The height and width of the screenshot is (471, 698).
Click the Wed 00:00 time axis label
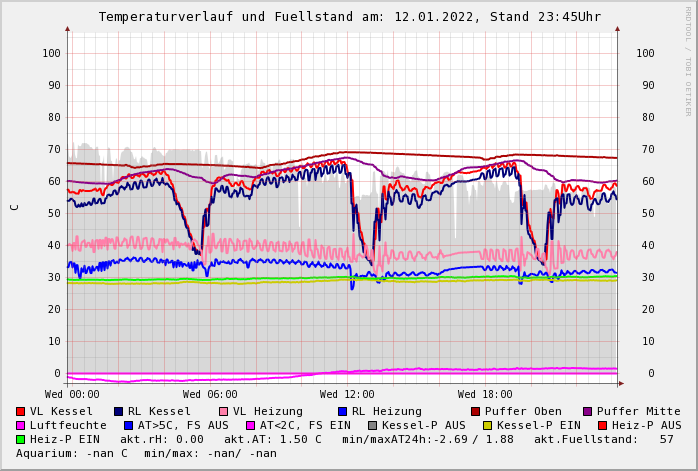(72, 395)
